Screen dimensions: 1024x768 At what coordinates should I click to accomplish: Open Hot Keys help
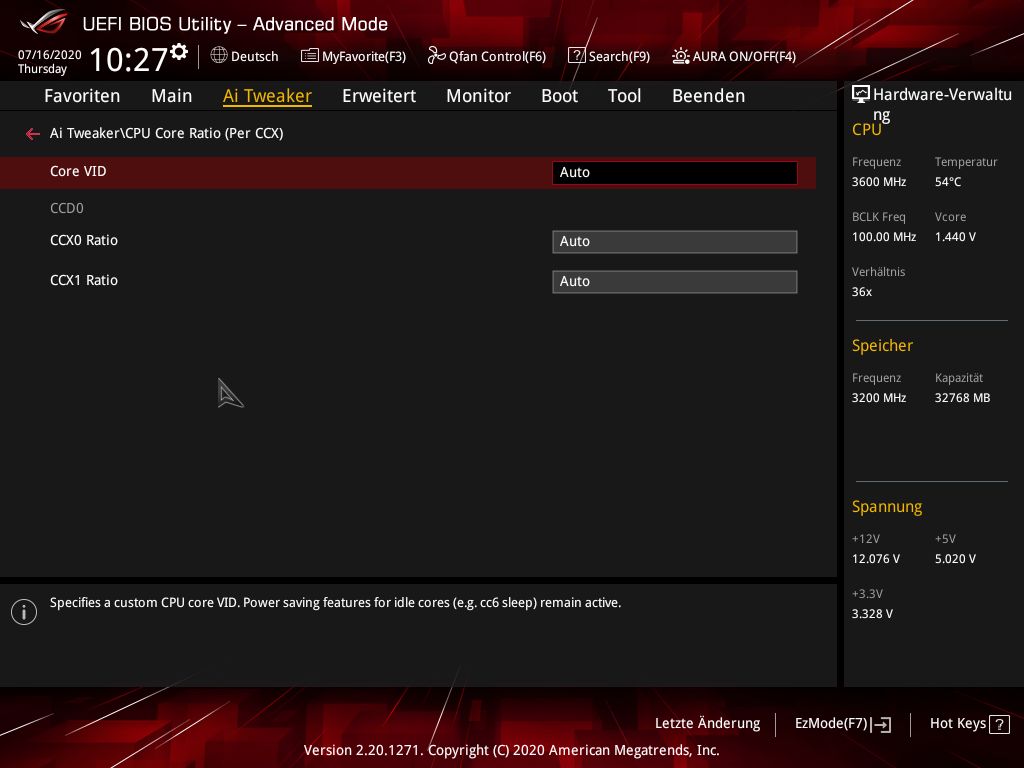point(970,724)
